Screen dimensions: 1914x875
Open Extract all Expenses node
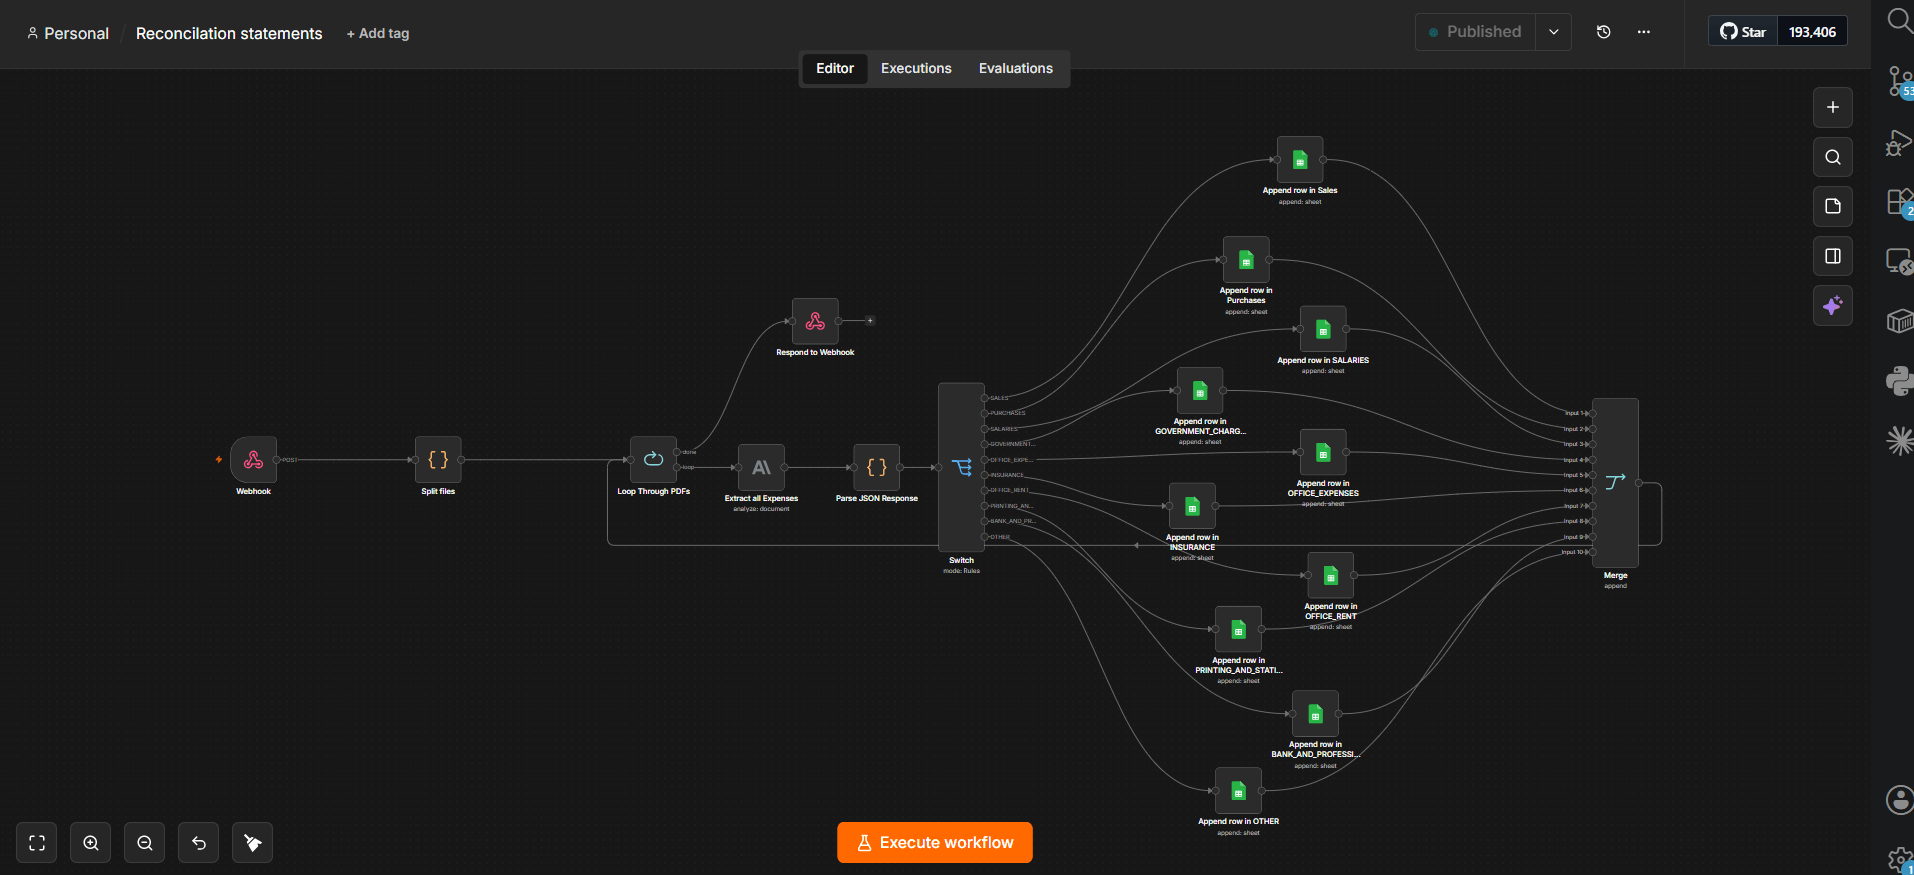pos(761,467)
